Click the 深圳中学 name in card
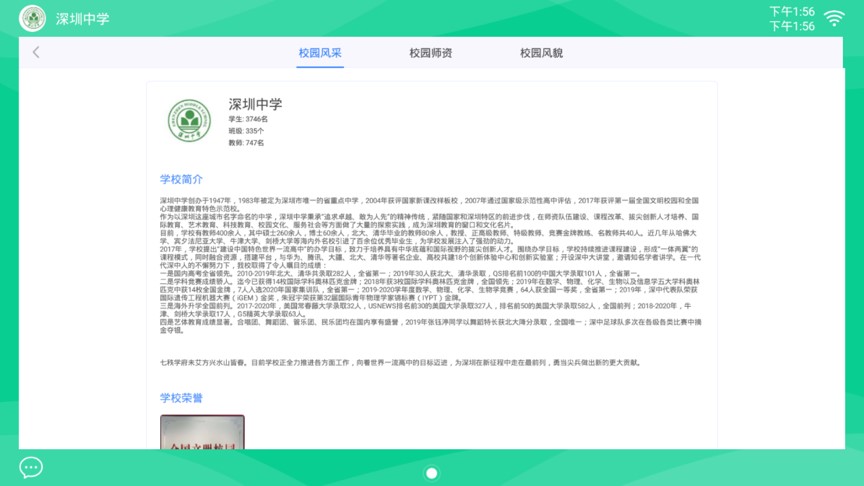 click(255, 104)
